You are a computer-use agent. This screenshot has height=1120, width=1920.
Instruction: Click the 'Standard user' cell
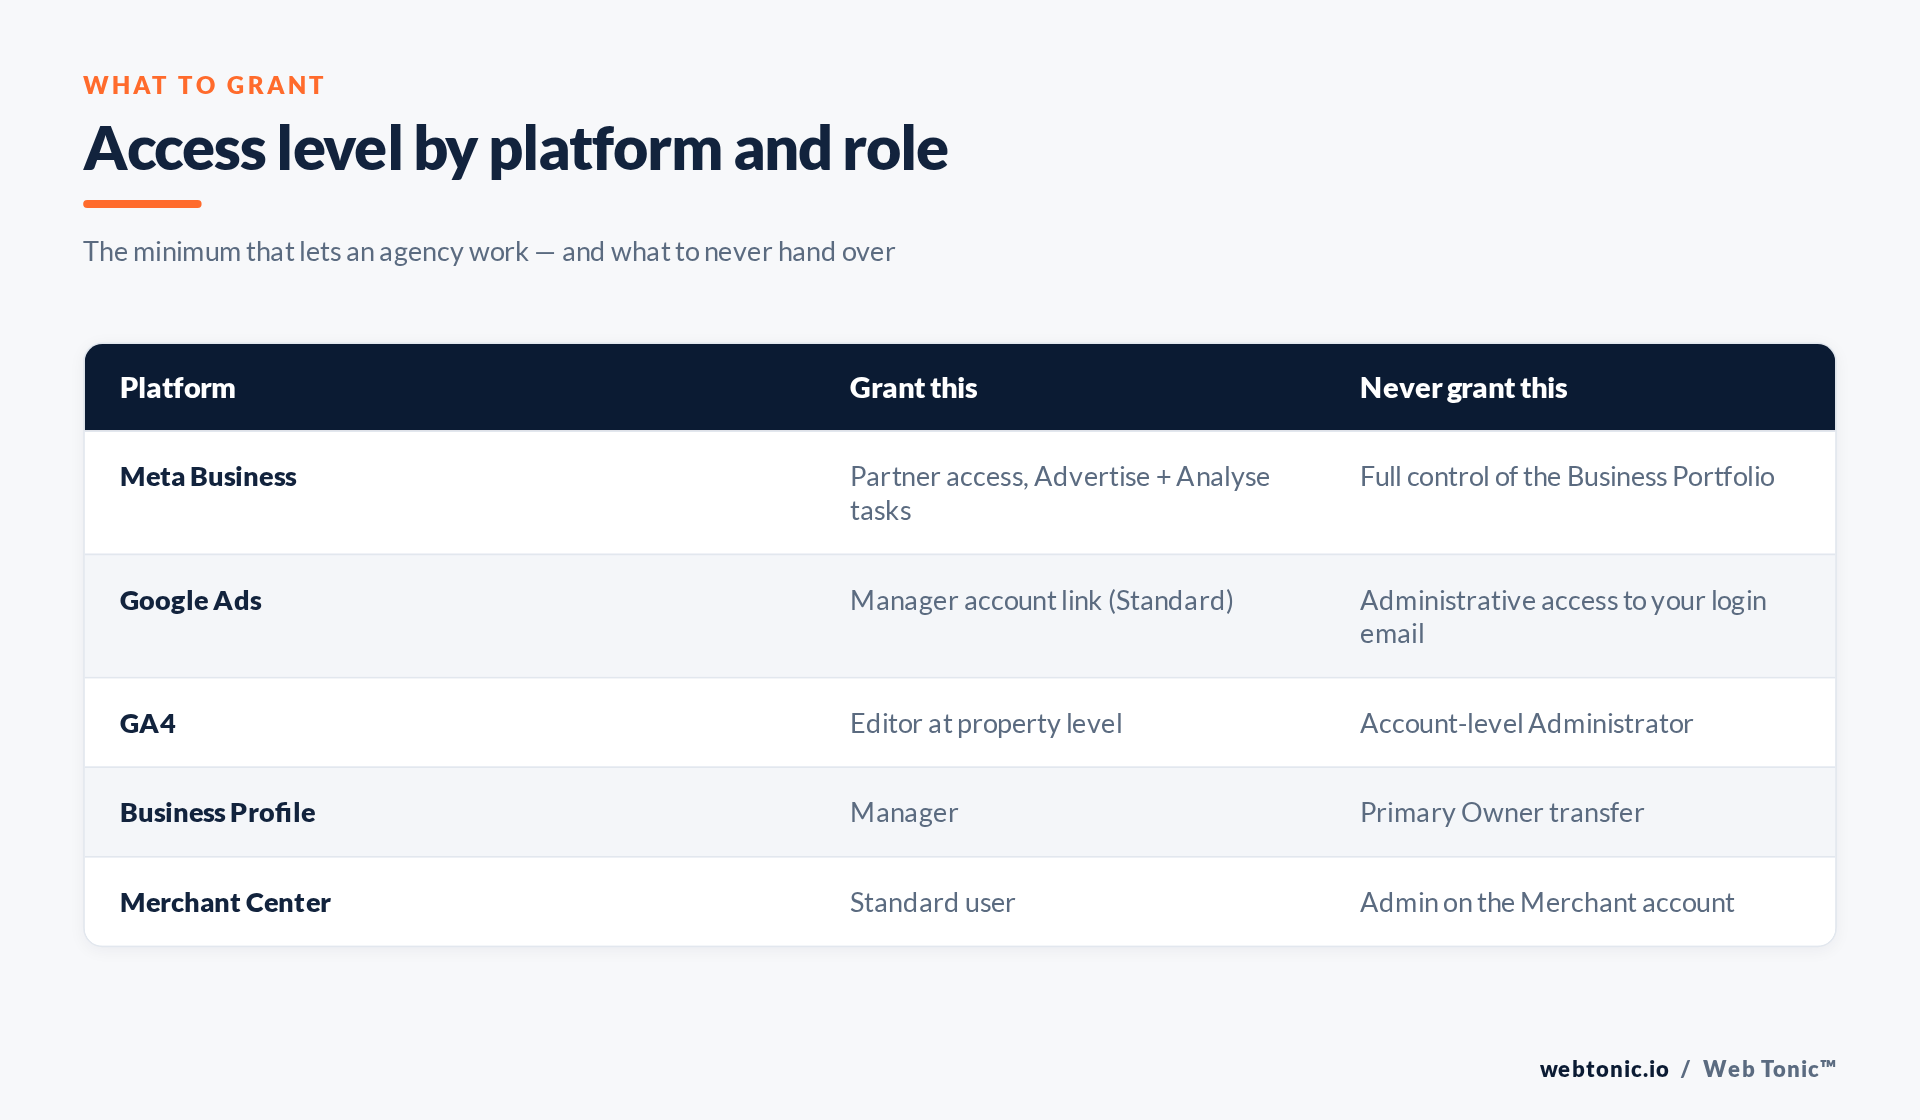pyautogui.click(x=932, y=902)
